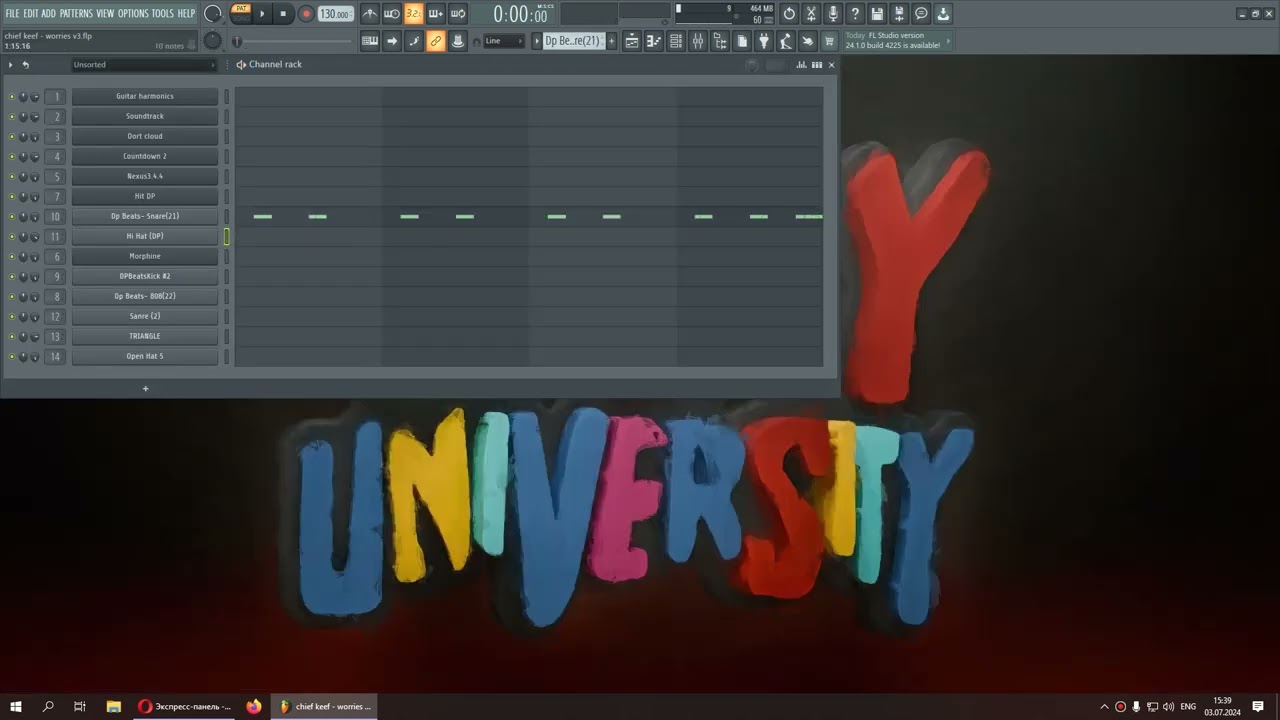
Task: Click the DPBeatsKick #2 channel button
Action: point(145,277)
